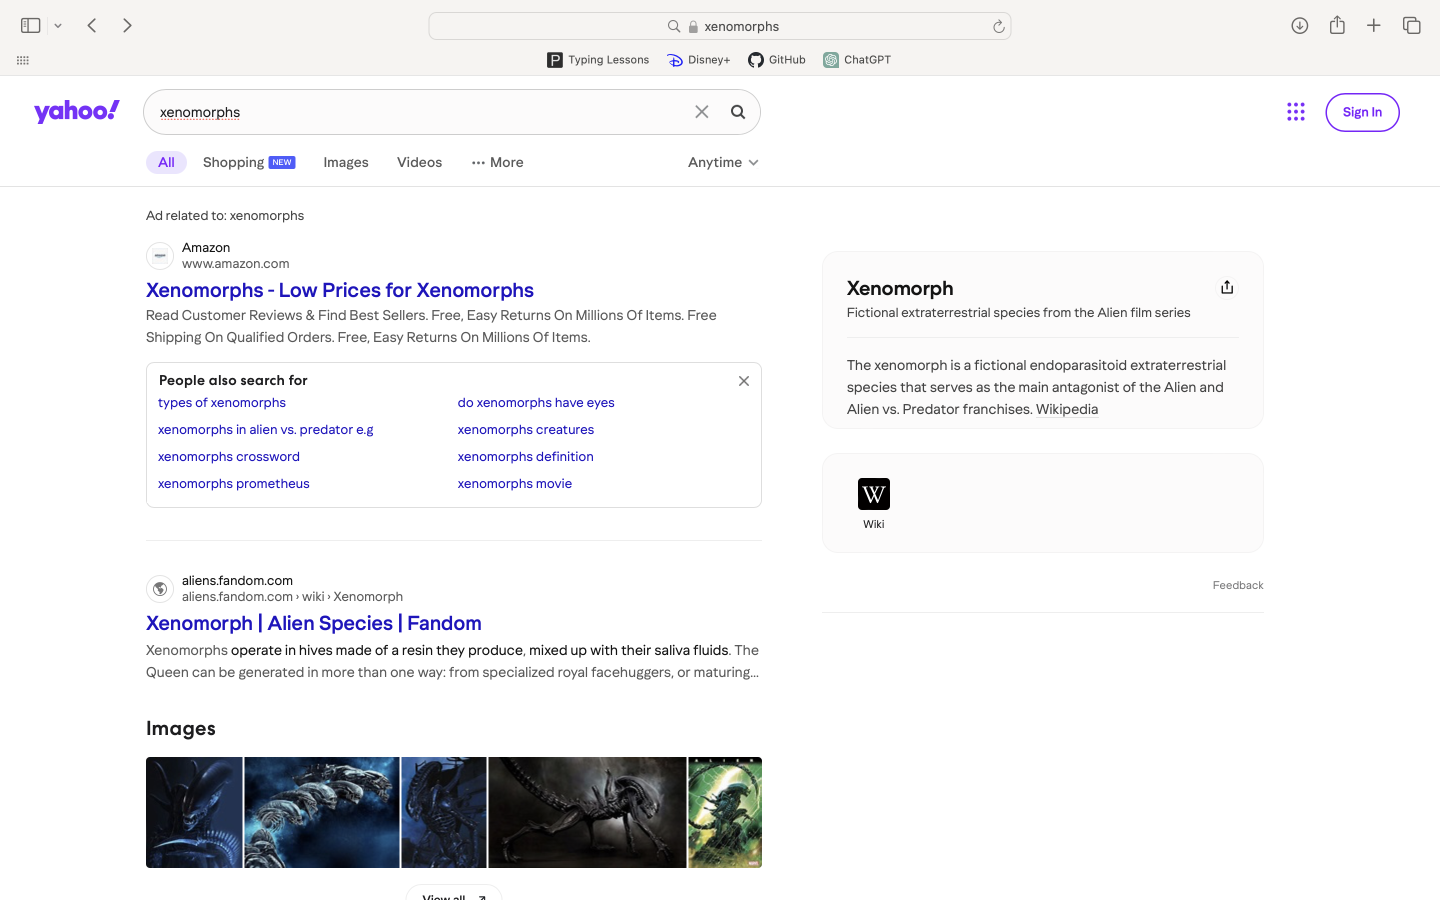
Task: Click Feedback link under panel
Action: click(1238, 586)
